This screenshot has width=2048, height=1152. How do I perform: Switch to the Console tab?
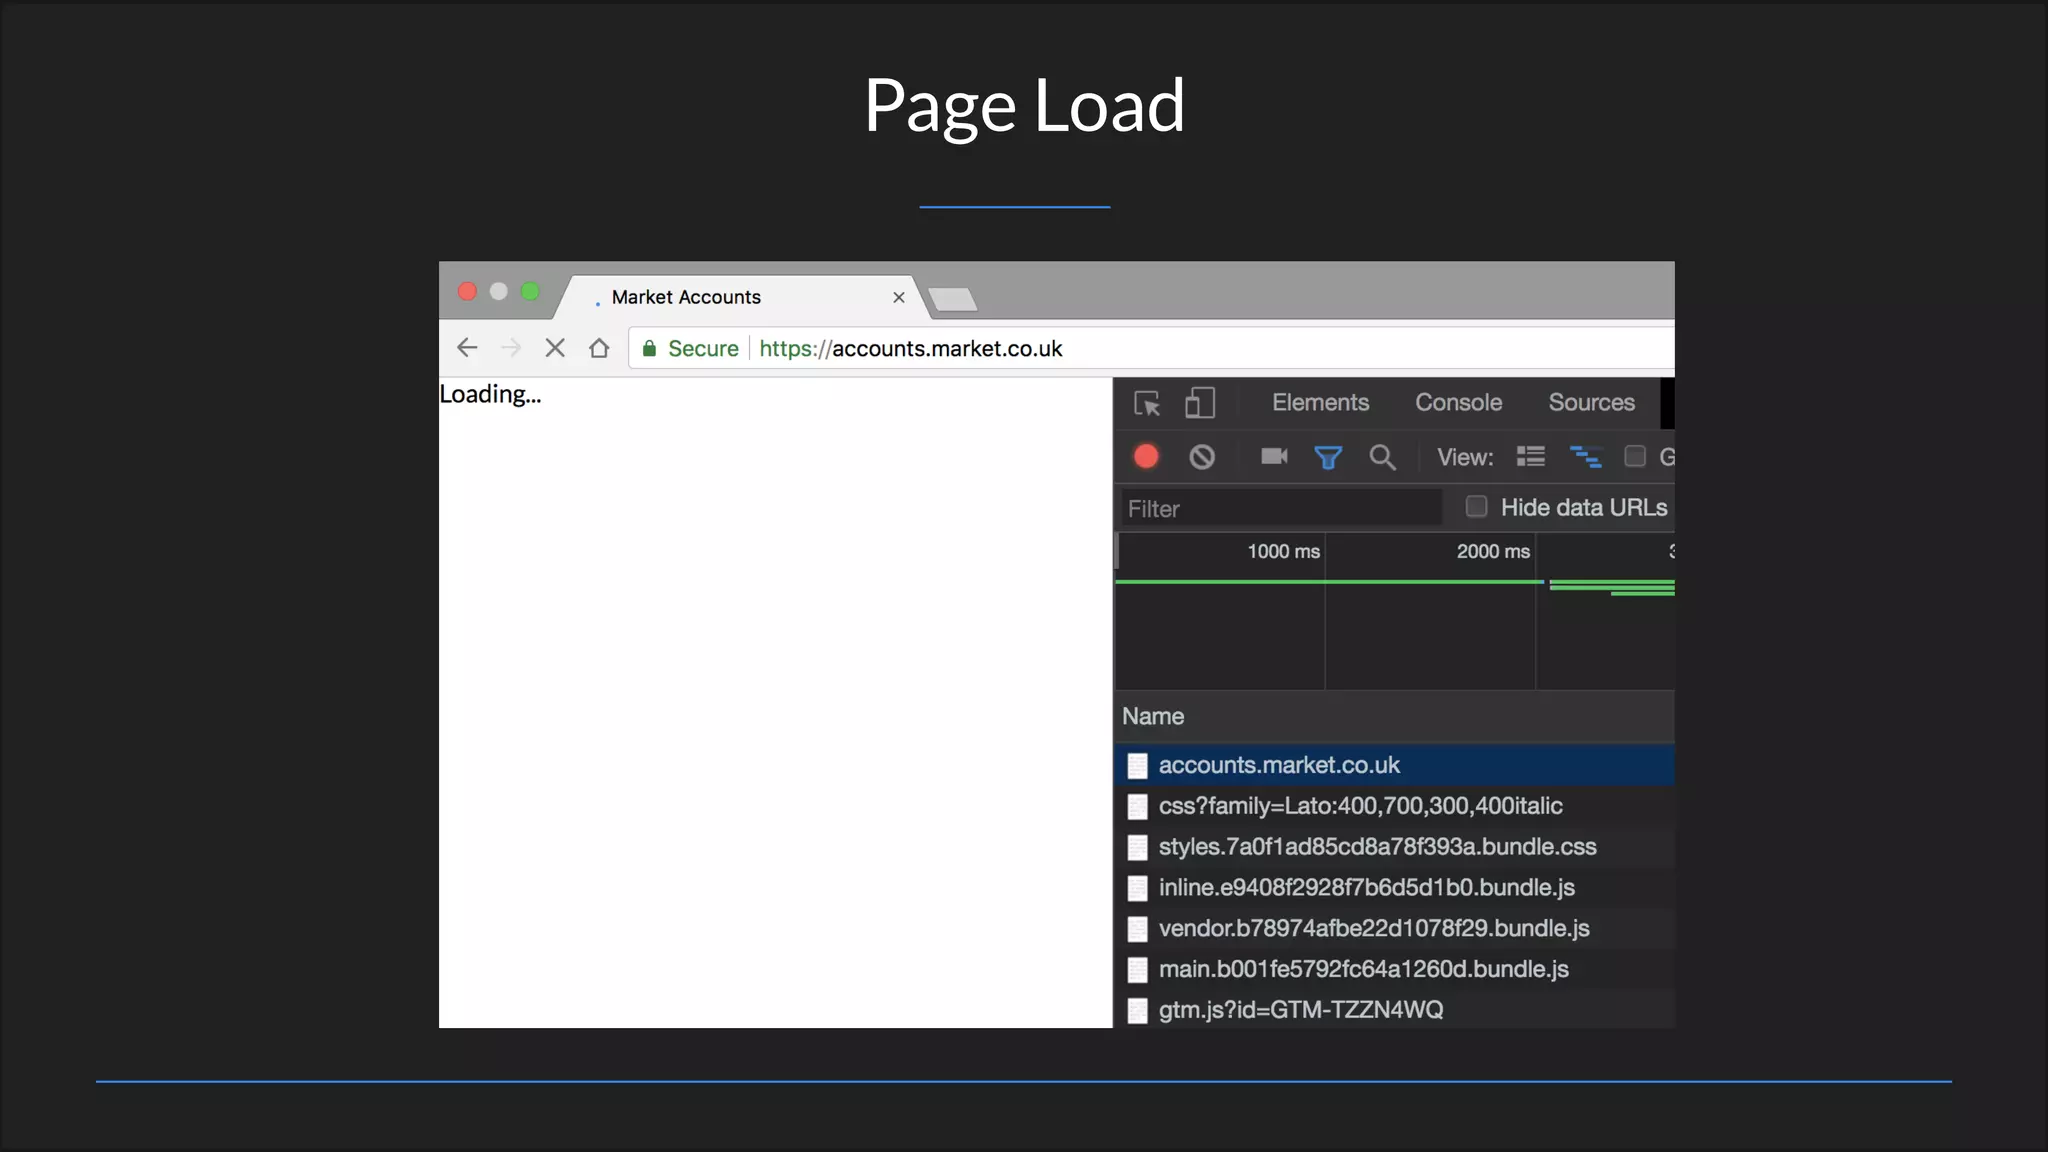[1458, 403]
